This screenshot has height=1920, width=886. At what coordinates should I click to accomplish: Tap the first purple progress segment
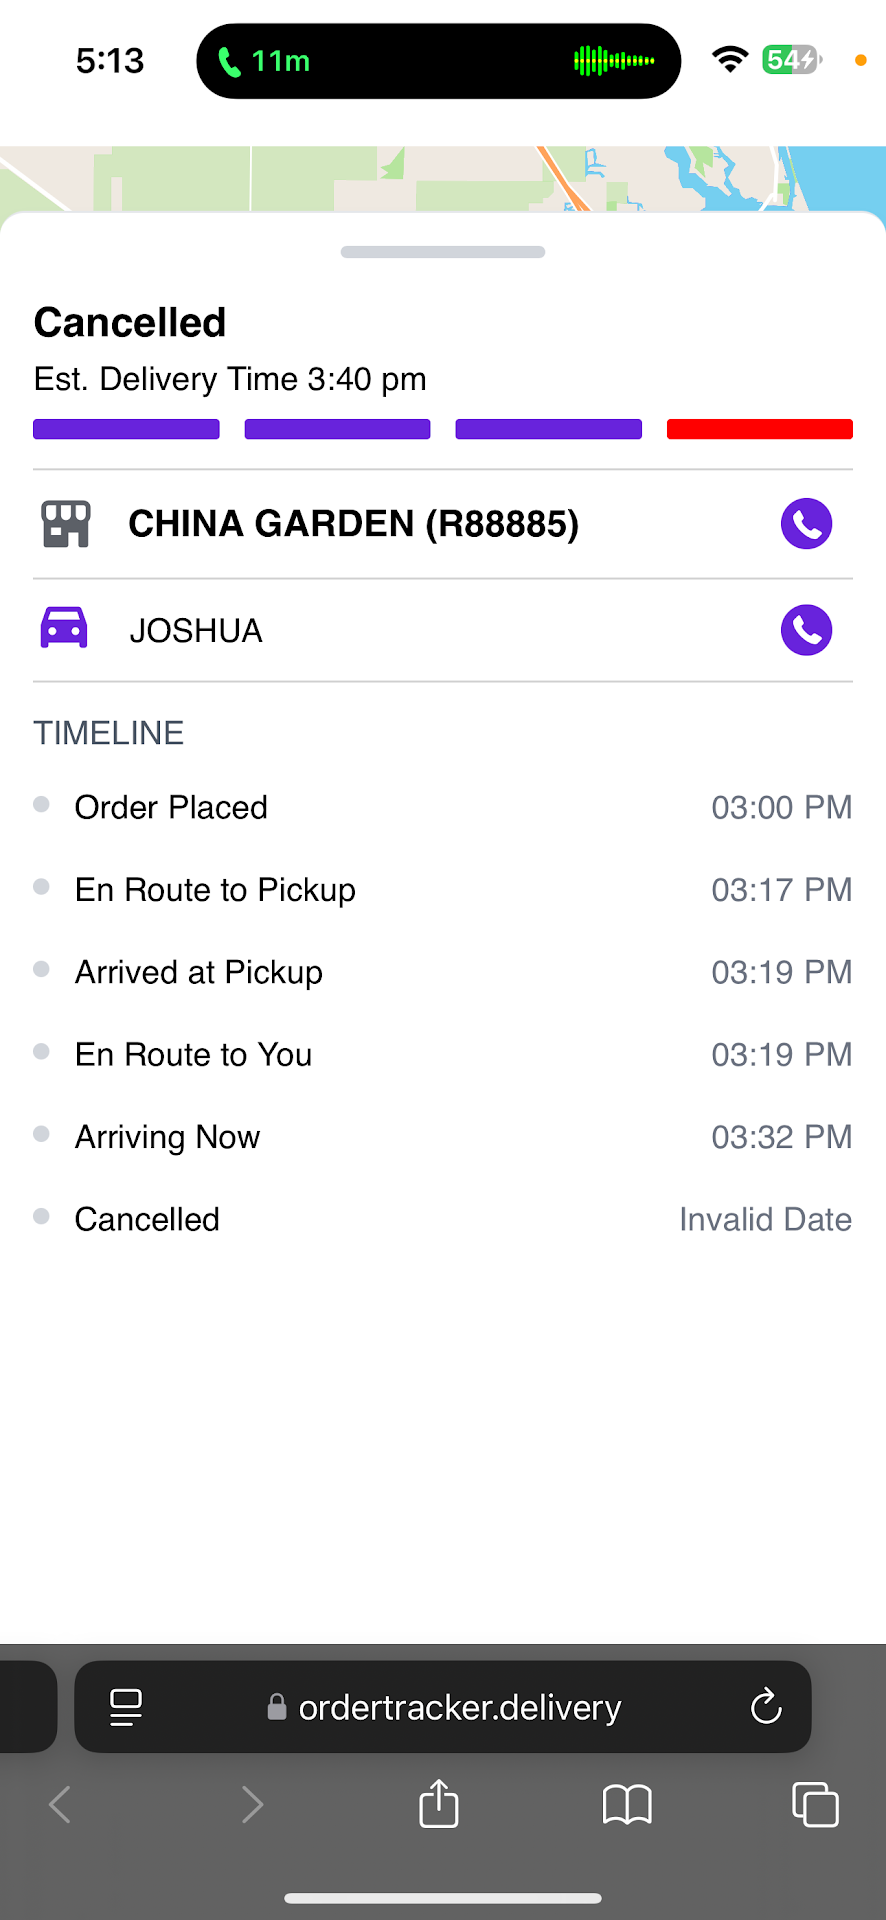(126, 429)
